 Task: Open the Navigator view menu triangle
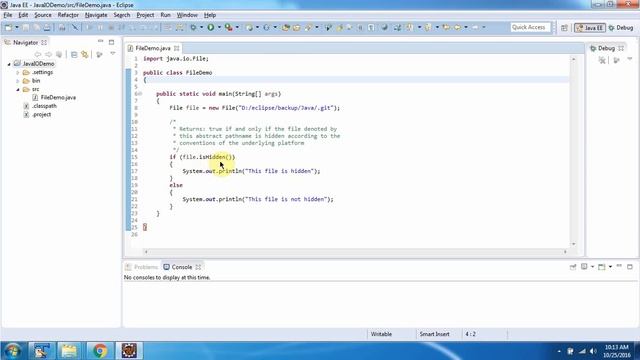click(113, 53)
